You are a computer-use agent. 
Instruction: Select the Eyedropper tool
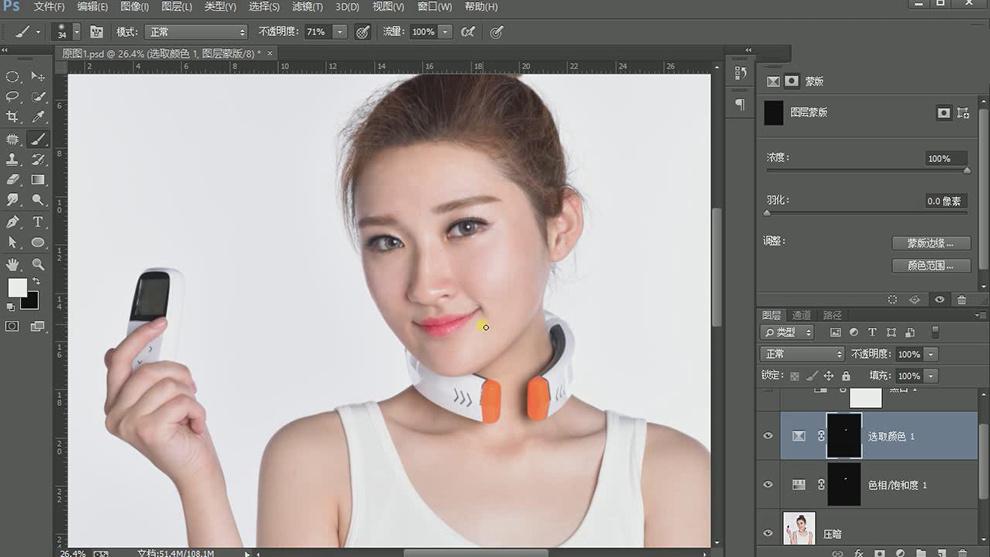click(38, 118)
